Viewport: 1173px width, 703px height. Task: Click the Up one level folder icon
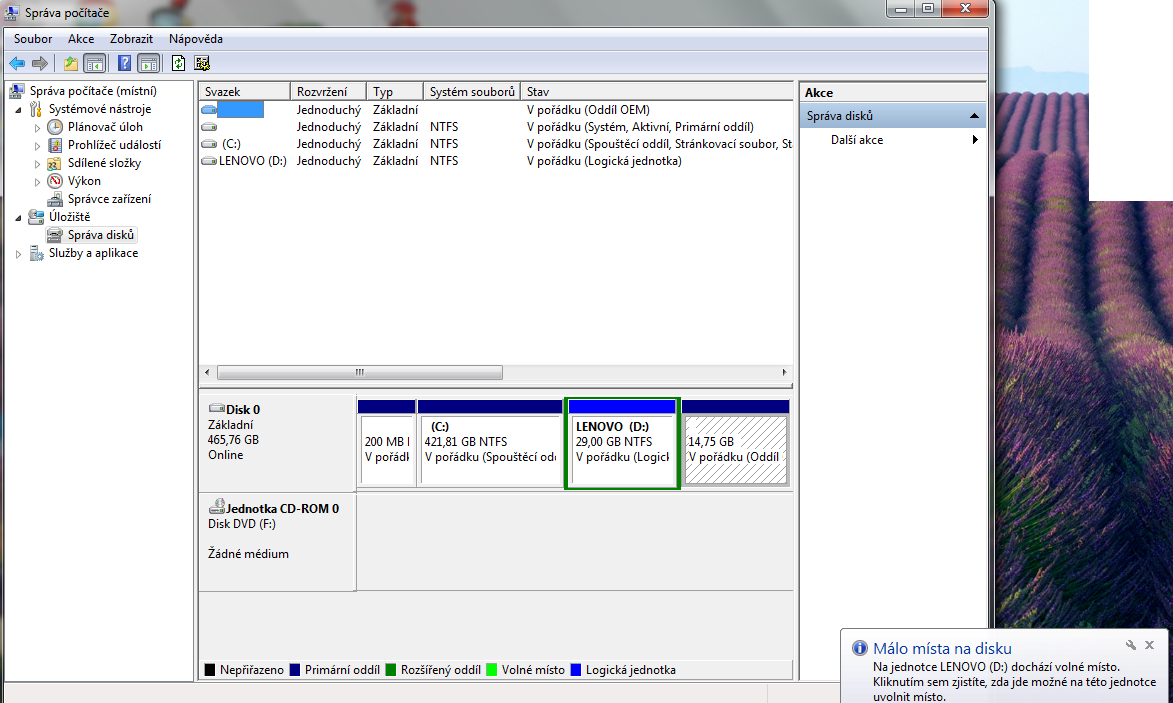pos(70,64)
